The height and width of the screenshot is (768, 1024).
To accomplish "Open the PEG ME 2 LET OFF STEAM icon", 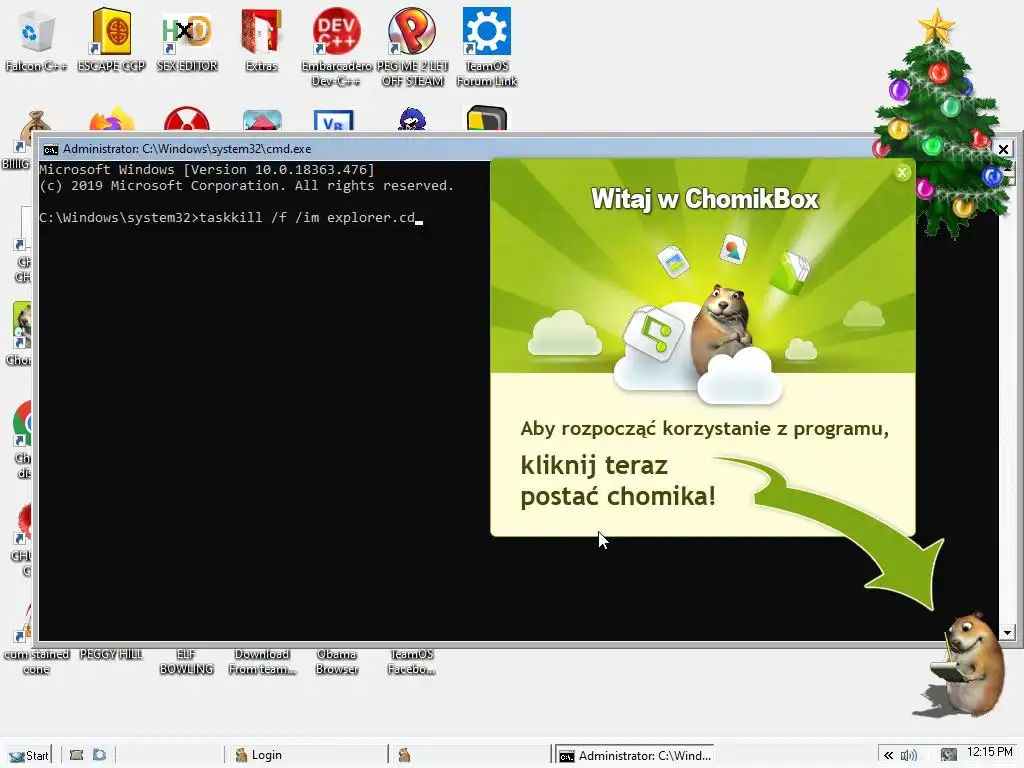I will click(412, 47).
